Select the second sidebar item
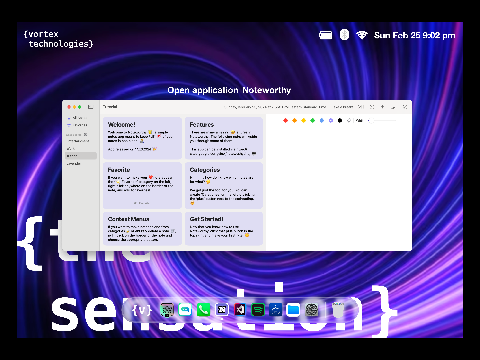This screenshot has height=360, width=480. click(x=78, y=125)
